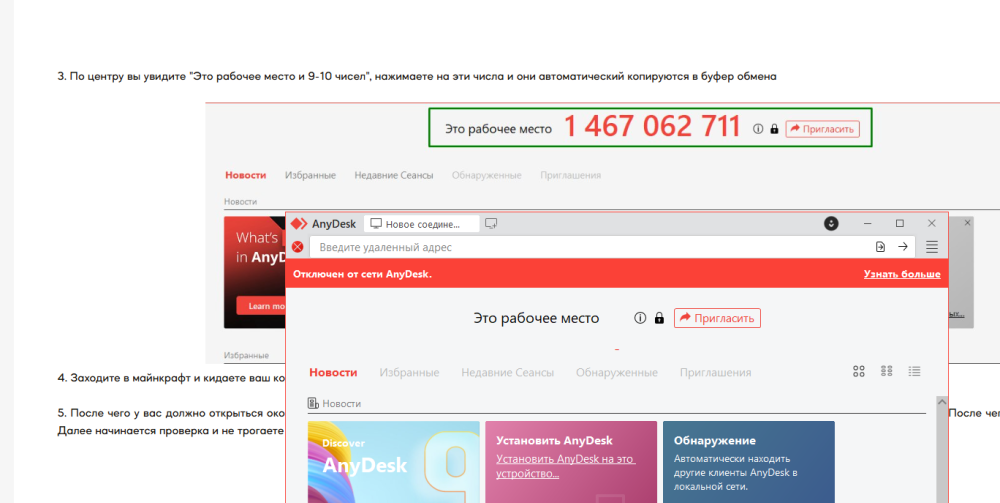Click Недавние Сеансы tab in the tutorial image behind

(394, 175)
